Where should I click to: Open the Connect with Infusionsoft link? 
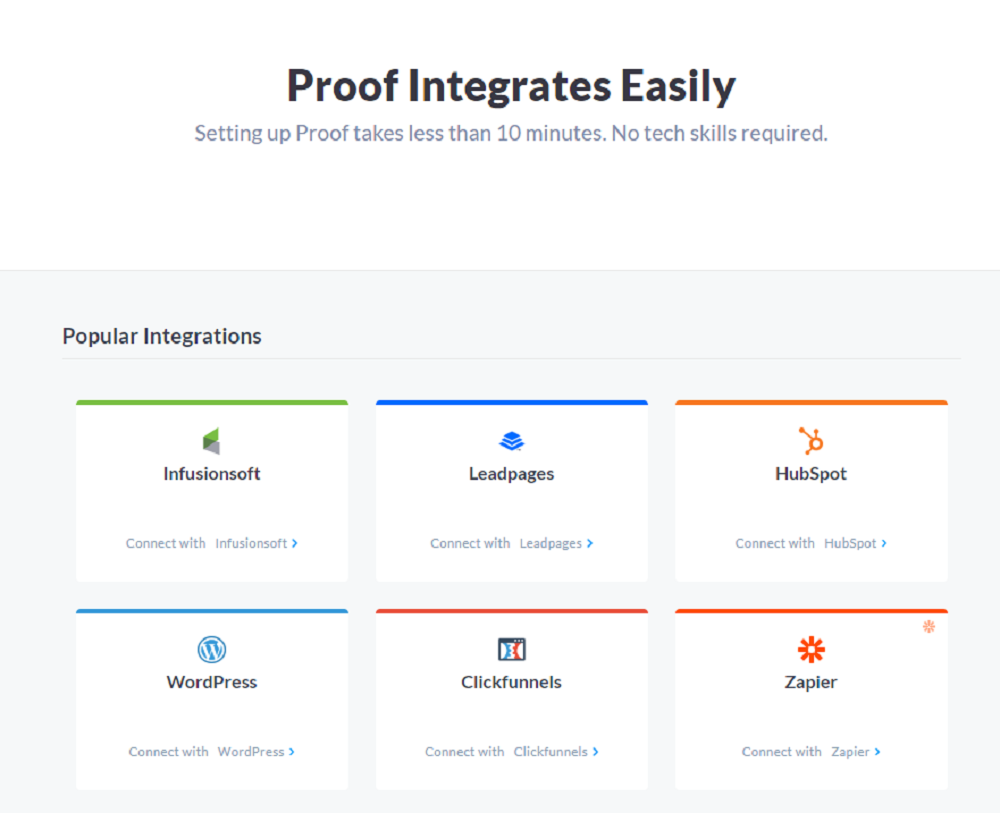[210, 543]
